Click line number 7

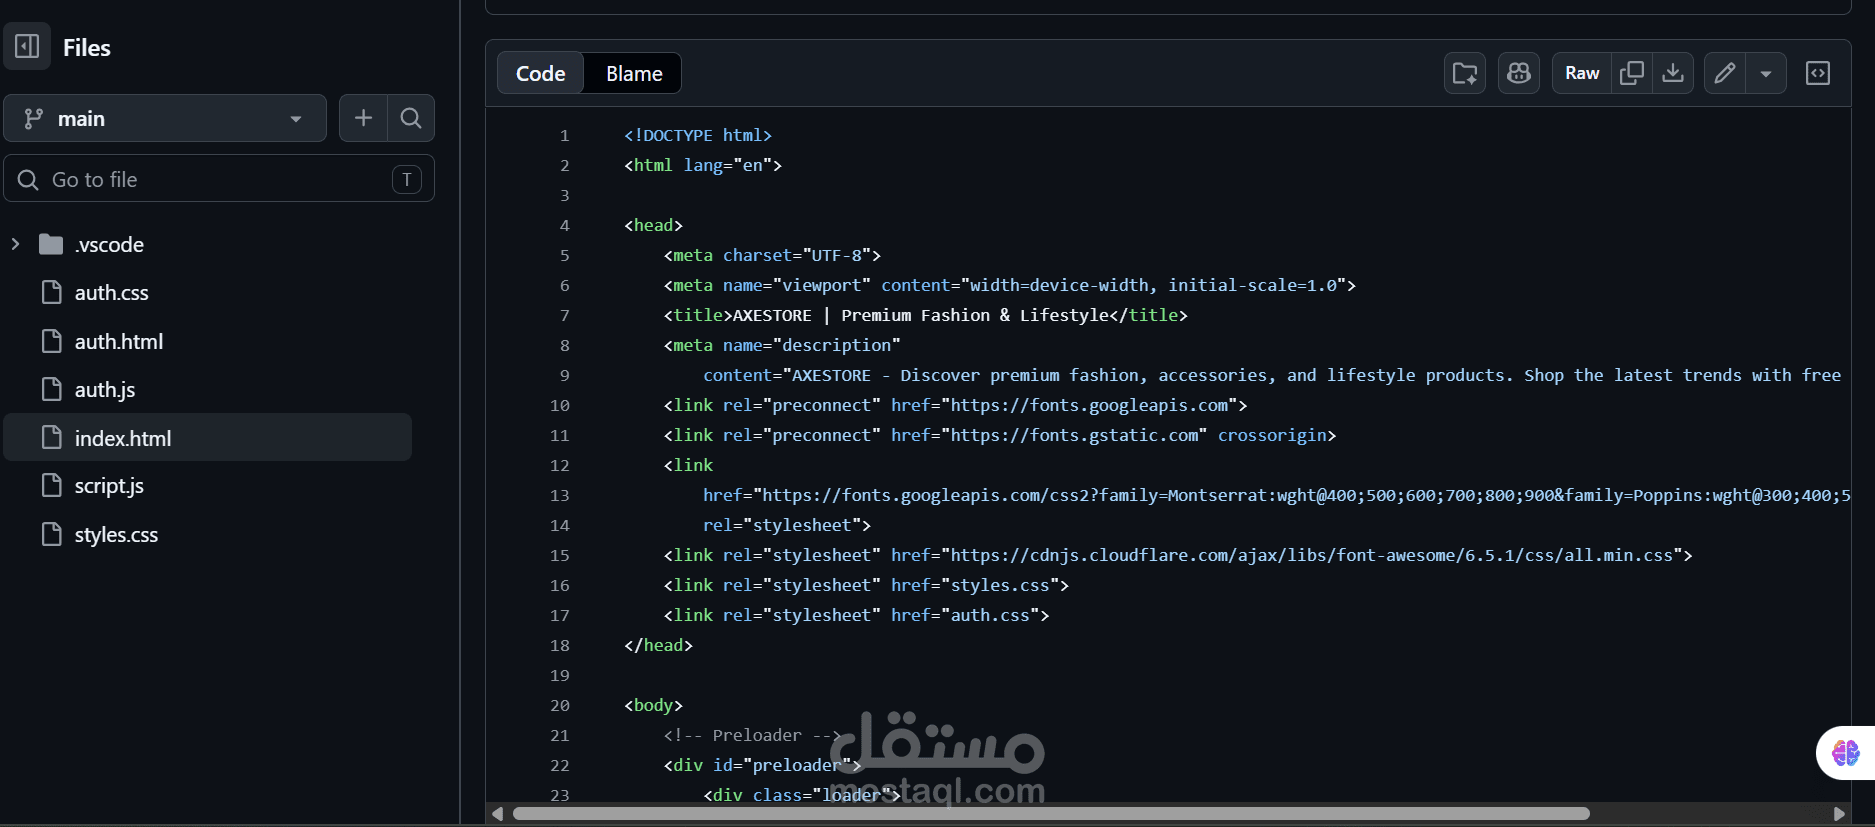point(564,315)
